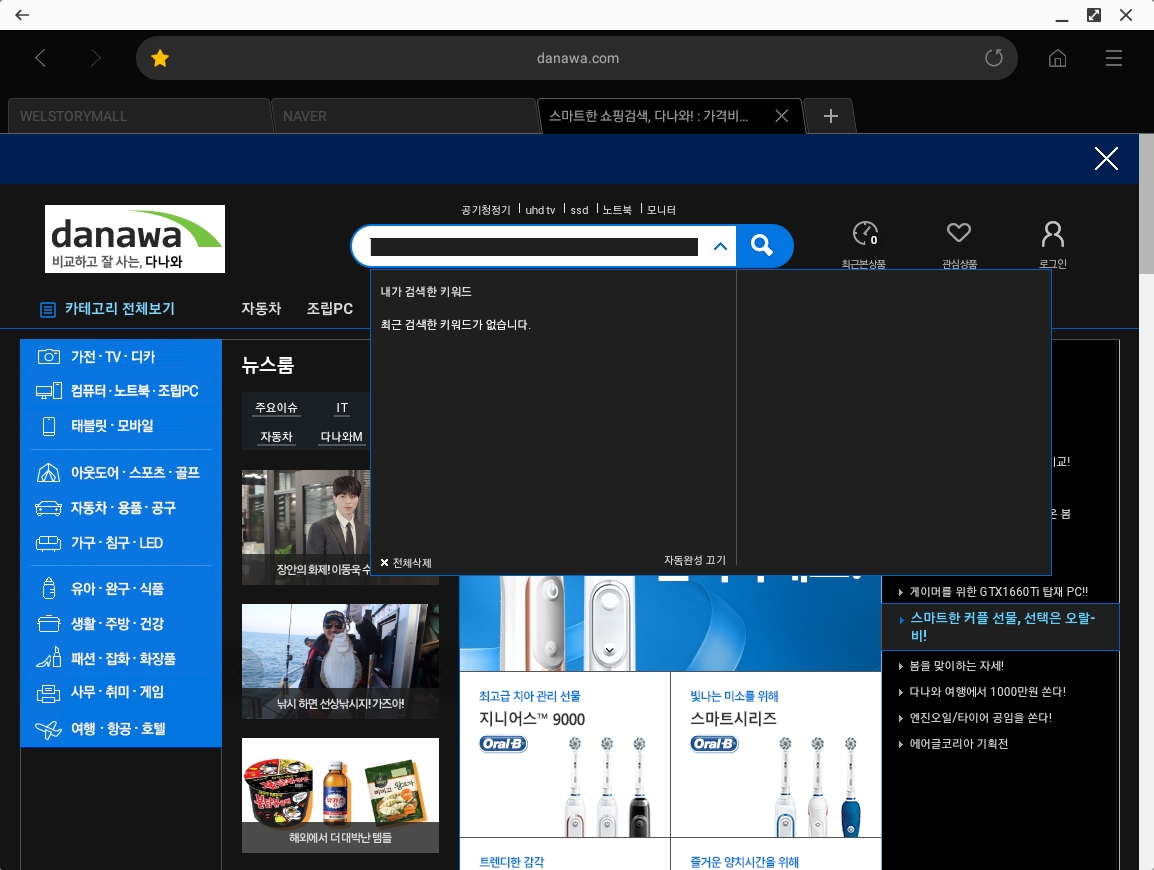Click the page vertical scrollbar
Image resolution: width=1154 pixels, height=870 pixels.
1146,204
